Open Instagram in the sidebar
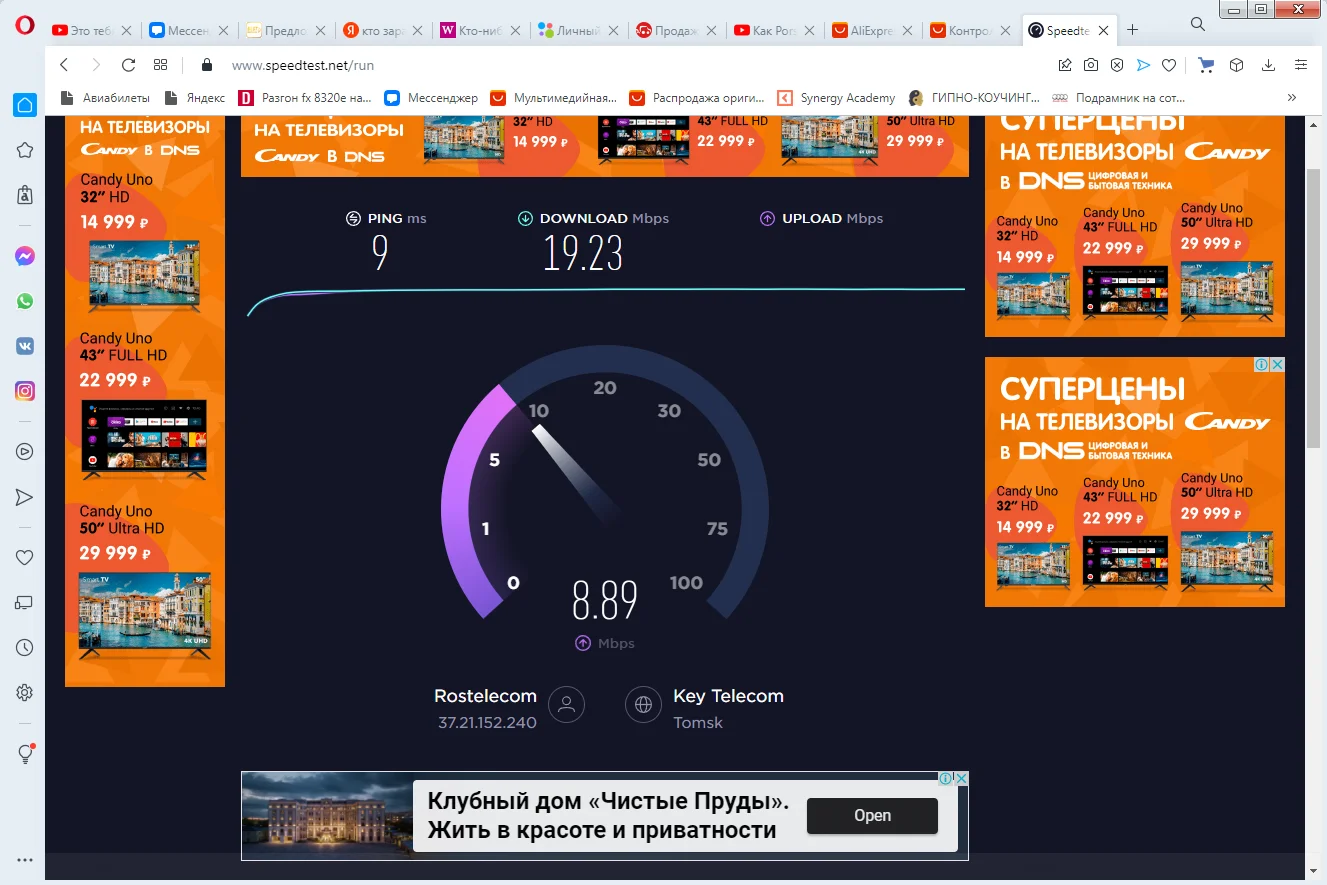The image size is (1327, 885). coord(24,391)
